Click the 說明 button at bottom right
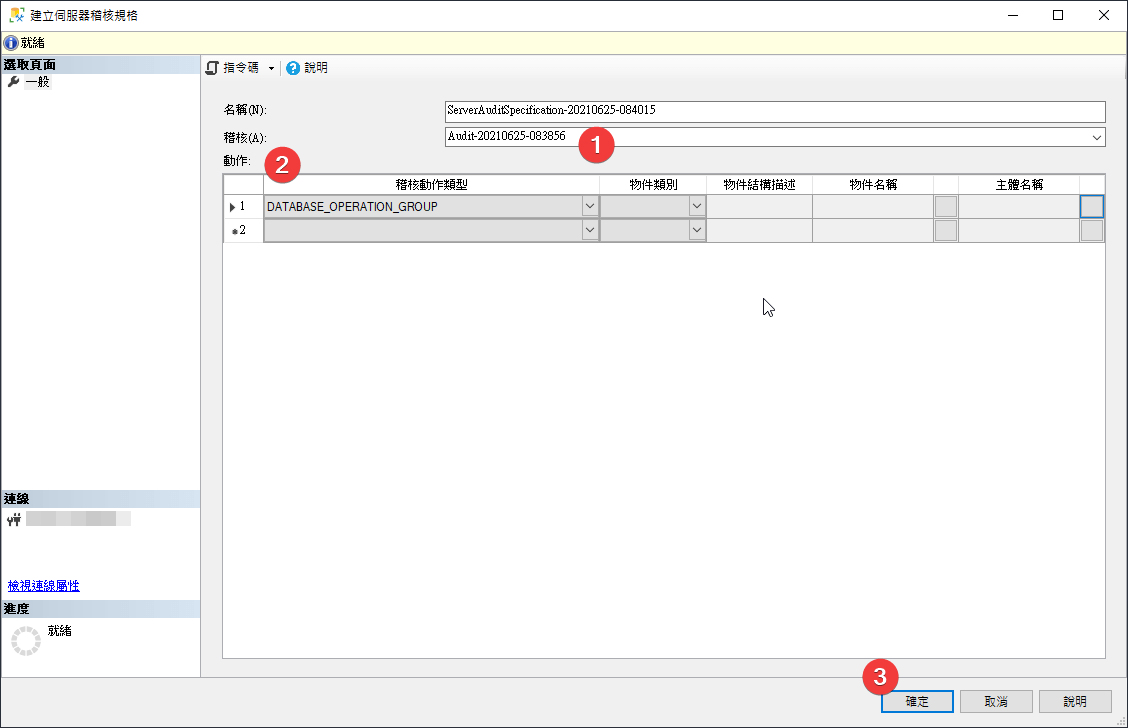This screenshot has width=1128, height=728. pyautogui.click(x=1076, y=701)
